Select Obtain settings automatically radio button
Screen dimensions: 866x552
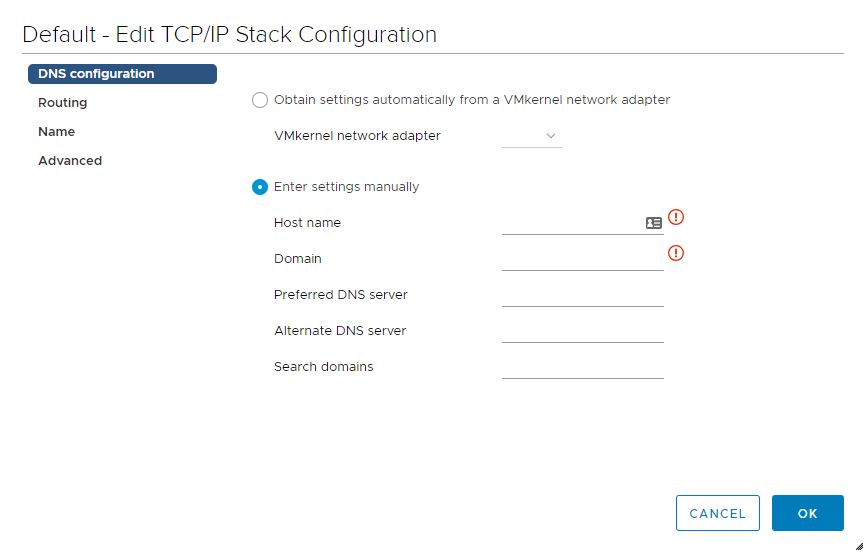260,100
